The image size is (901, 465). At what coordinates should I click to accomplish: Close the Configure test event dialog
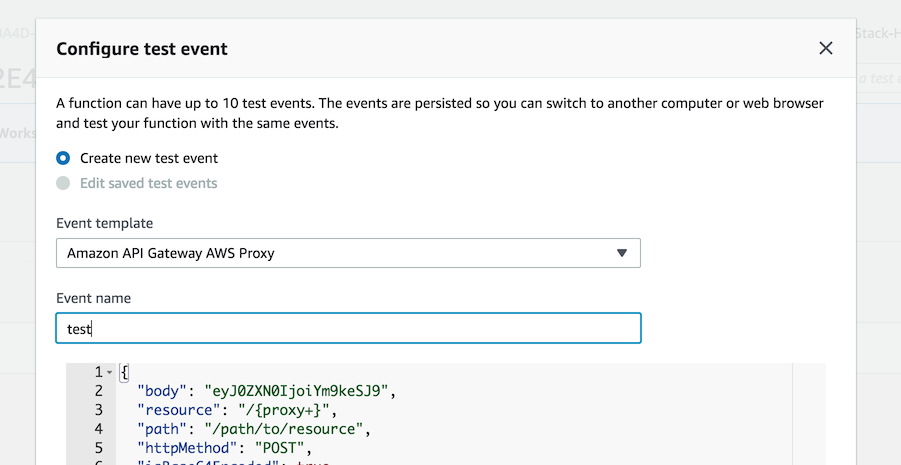pos(826,48)
